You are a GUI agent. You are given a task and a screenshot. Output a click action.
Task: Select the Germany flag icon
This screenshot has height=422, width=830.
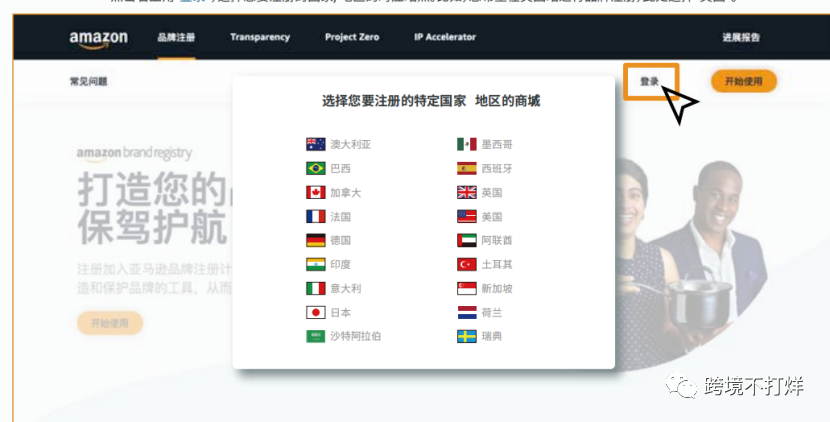[x=315, y=240]
